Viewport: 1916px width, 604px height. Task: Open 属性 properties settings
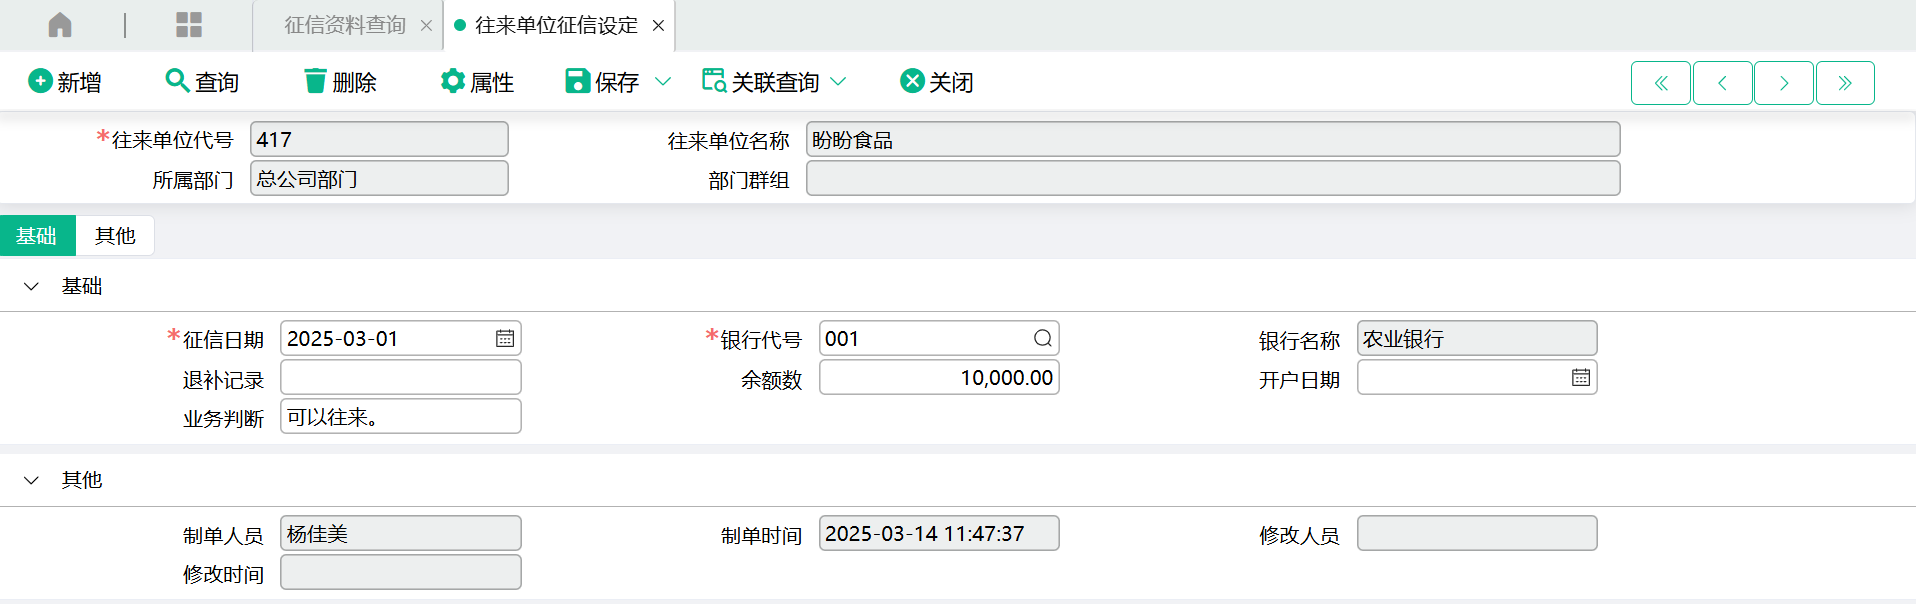[477, 82]
